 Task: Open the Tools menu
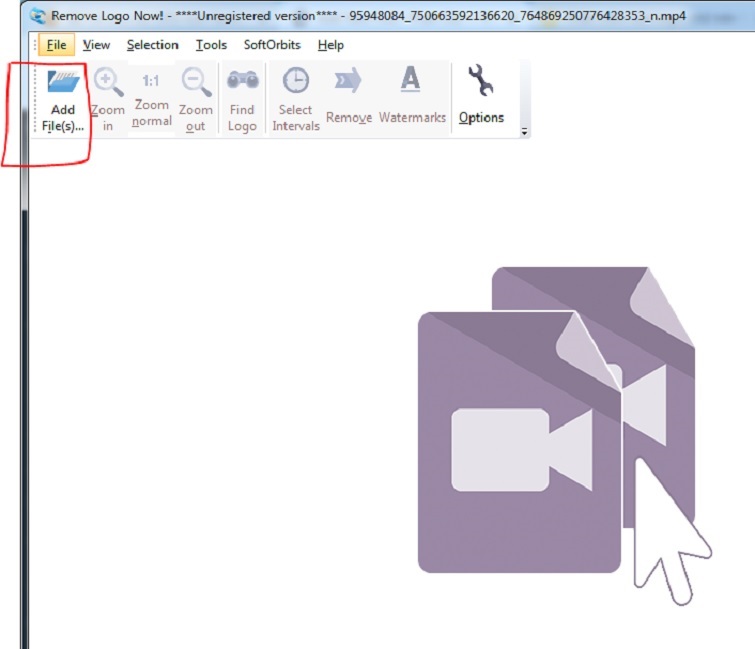(211, 45)
